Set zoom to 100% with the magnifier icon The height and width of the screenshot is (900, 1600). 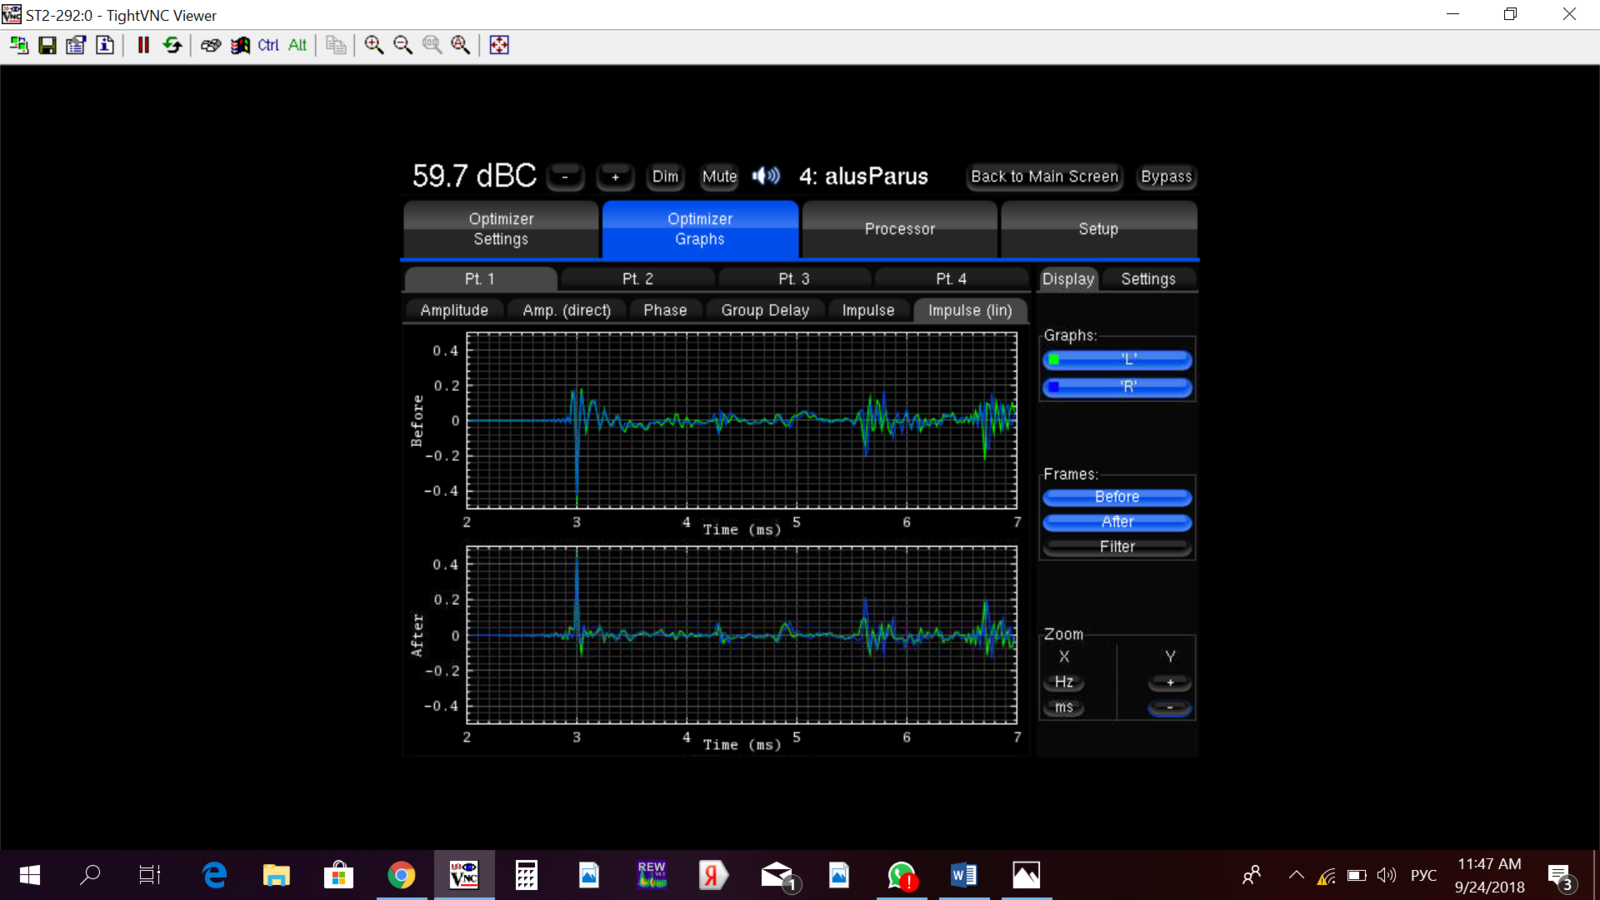click(432, 45)
